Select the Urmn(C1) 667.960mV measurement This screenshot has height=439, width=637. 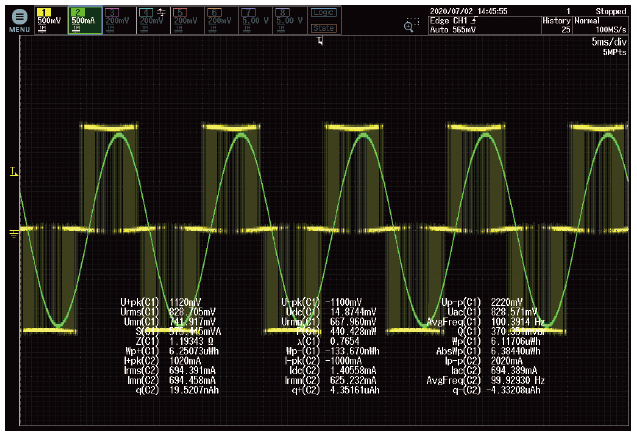tap(329, 322)
